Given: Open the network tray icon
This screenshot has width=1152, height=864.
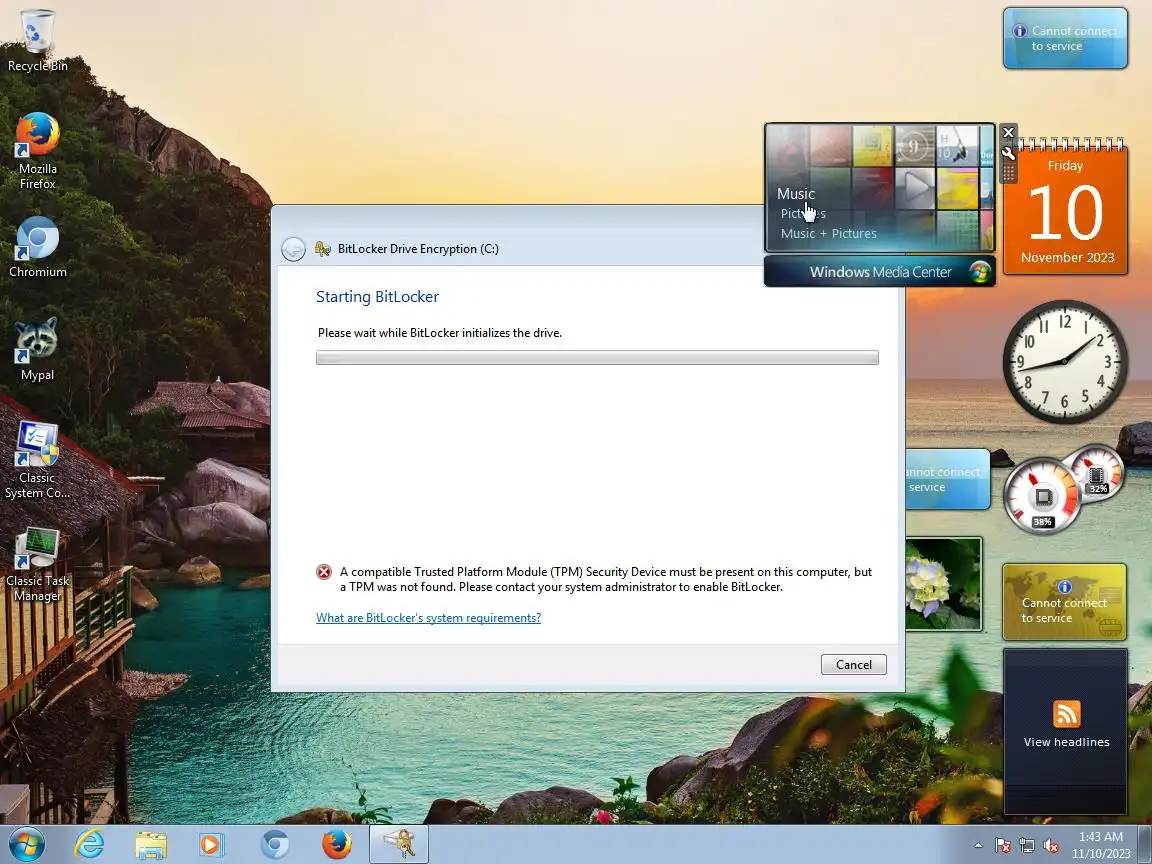Looking at the screenshot, I should pyautogui.click(x=1026, y=846).
